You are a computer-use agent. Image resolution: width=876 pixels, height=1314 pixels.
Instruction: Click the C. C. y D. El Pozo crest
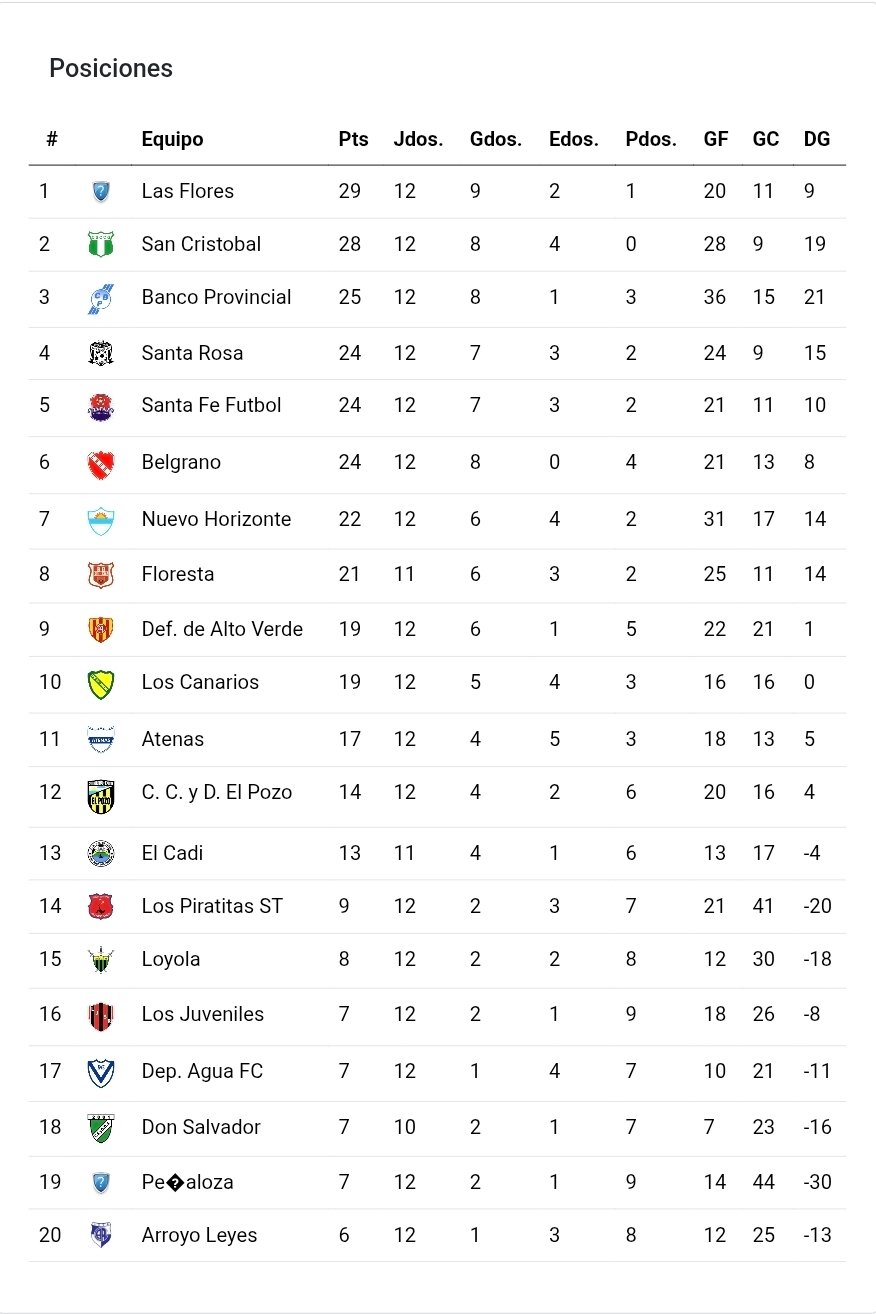coord(101,795)
